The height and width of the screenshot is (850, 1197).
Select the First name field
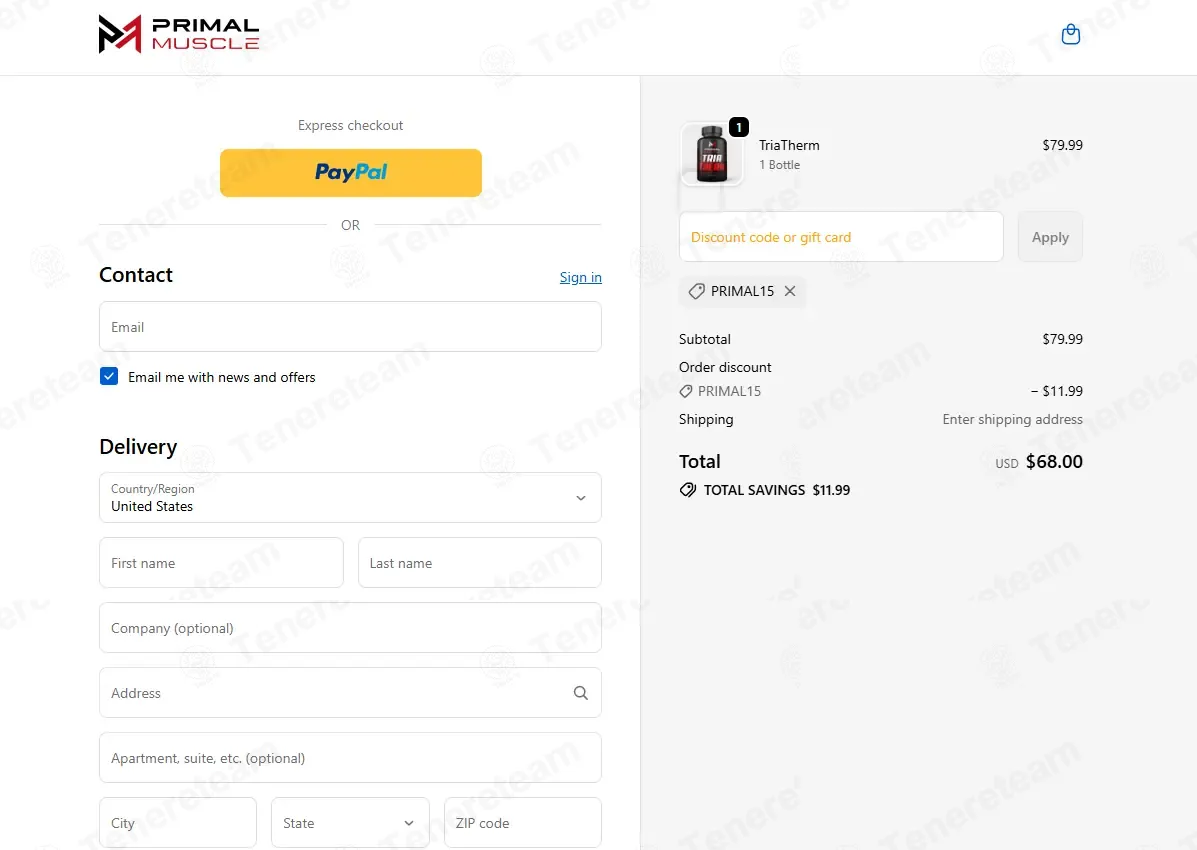pos(221,563)
